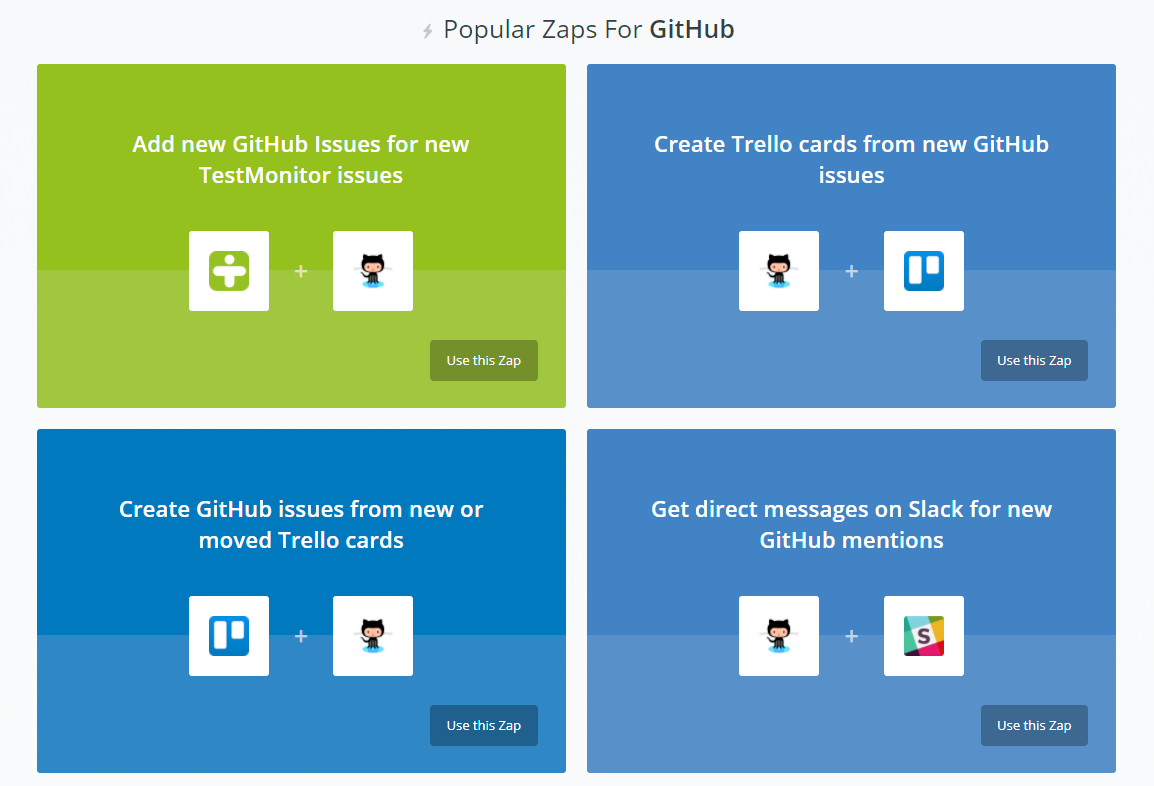The image size is (1154, 786).
Task: Click the Slack app icon
Action: coord(924,636)
